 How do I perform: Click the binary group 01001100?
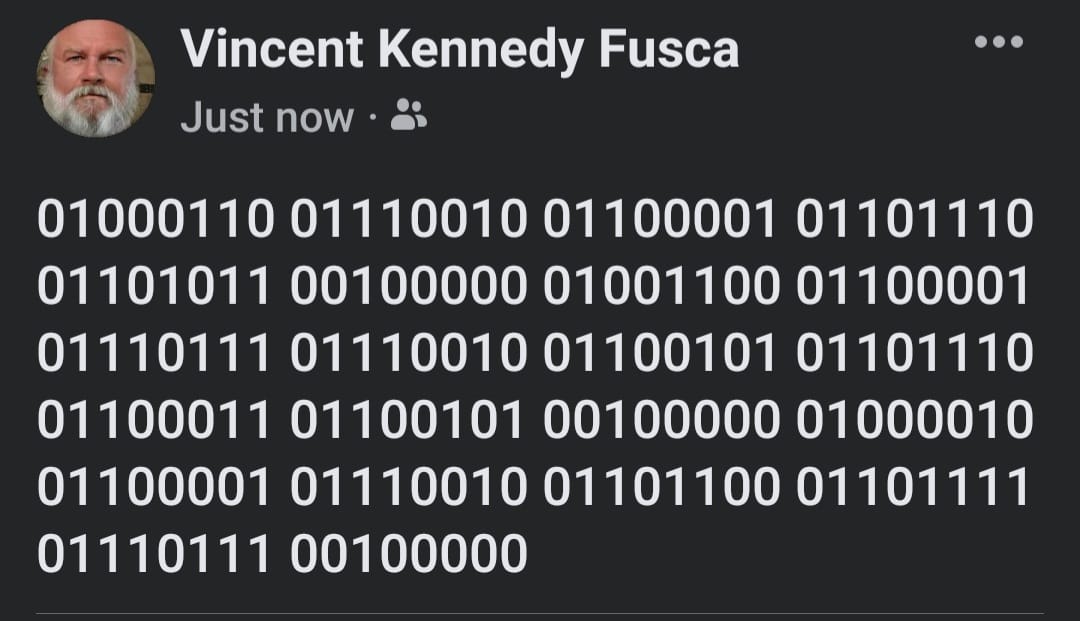pyautogui.click(x=661, y=287)
